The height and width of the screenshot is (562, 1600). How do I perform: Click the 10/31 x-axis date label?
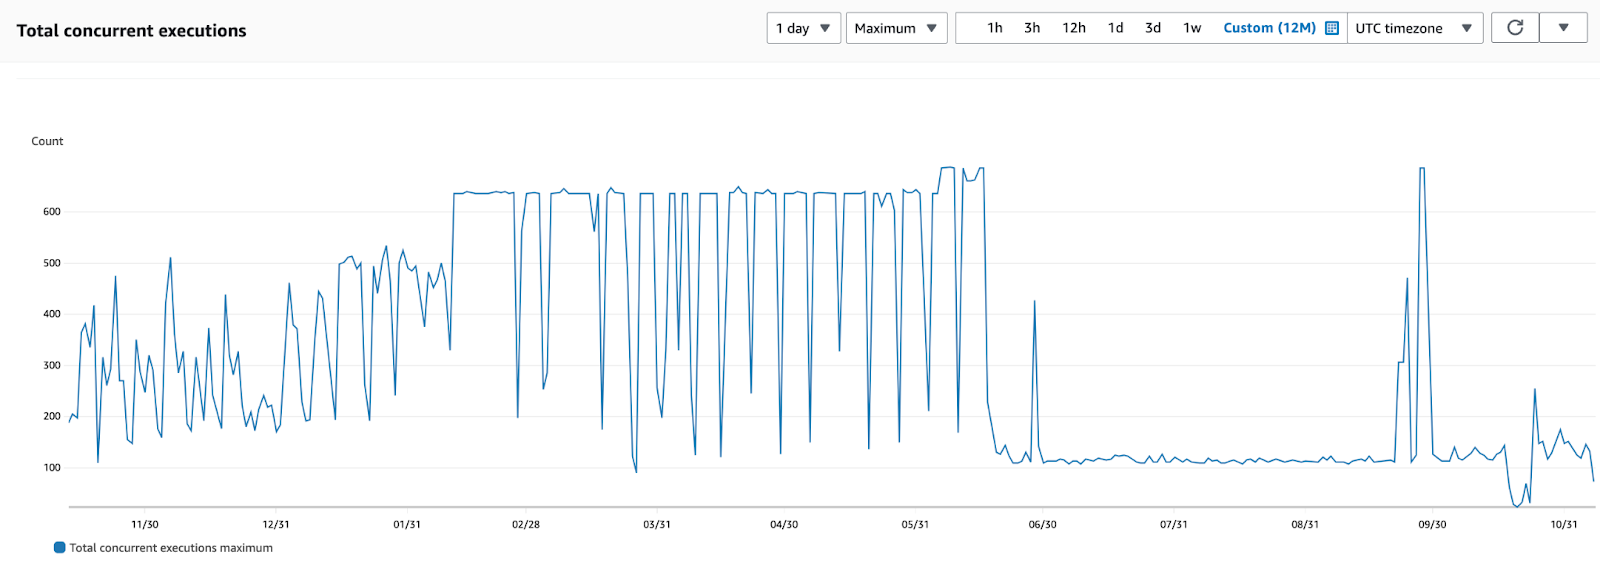[x=1564, y=525]
